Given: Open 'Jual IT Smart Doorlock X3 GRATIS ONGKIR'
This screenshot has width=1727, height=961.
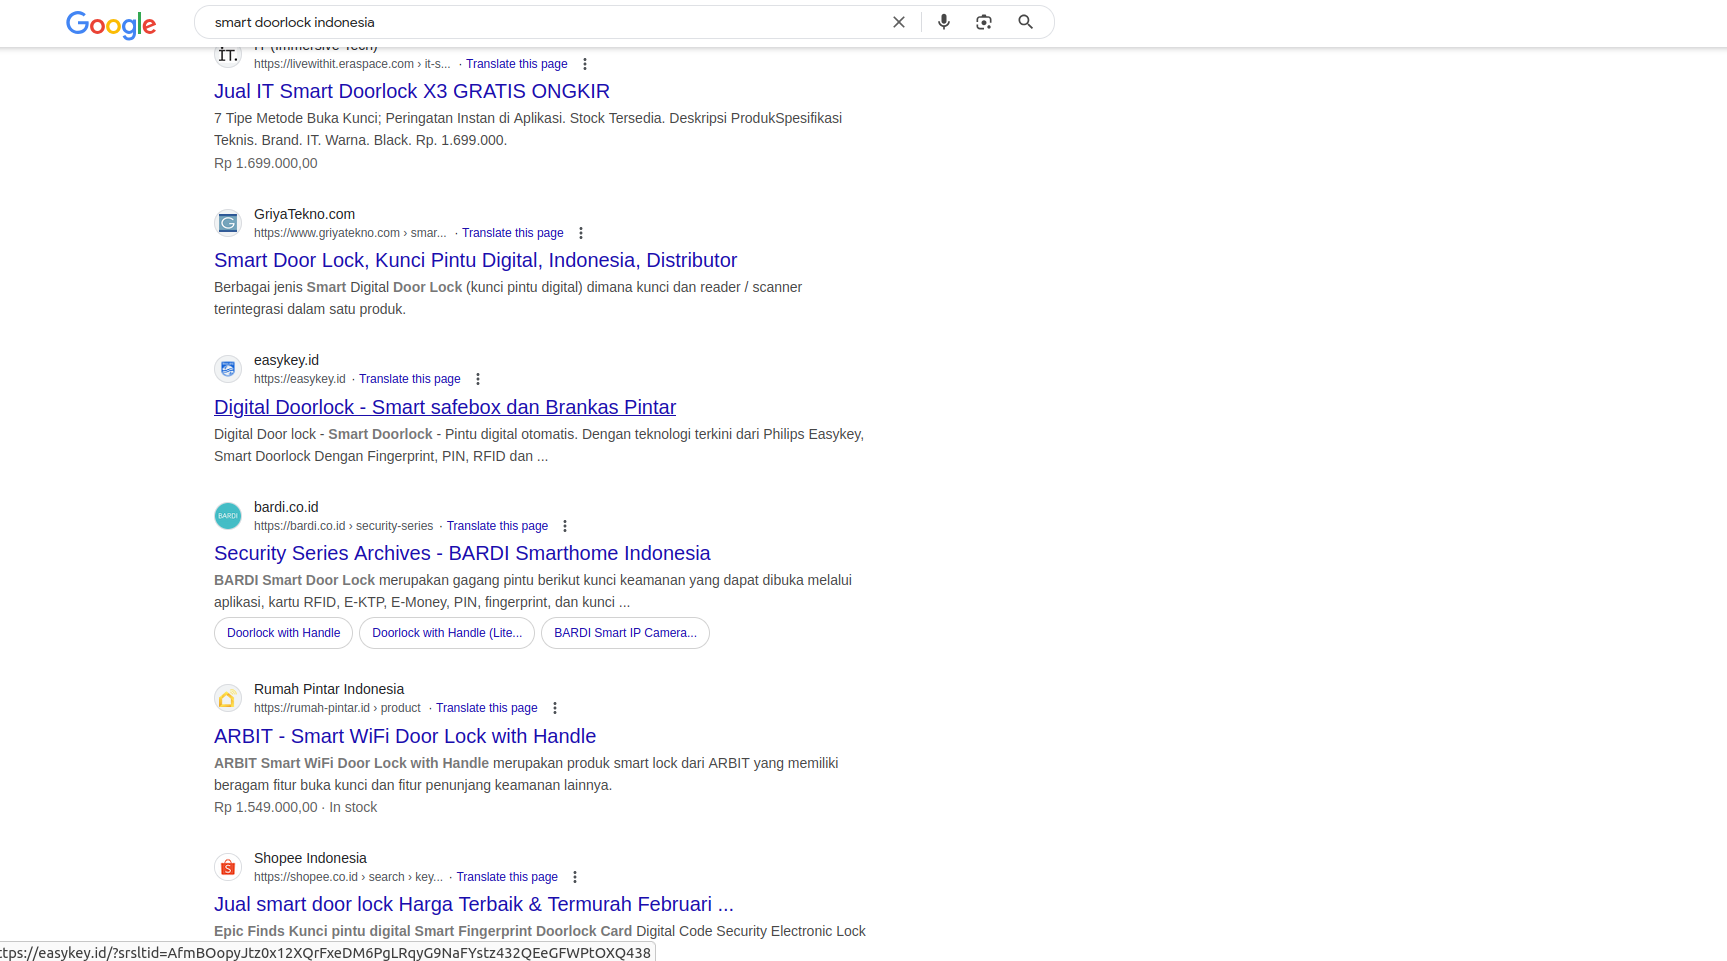Looking at the screenshot, I should [x=412, y=91].
